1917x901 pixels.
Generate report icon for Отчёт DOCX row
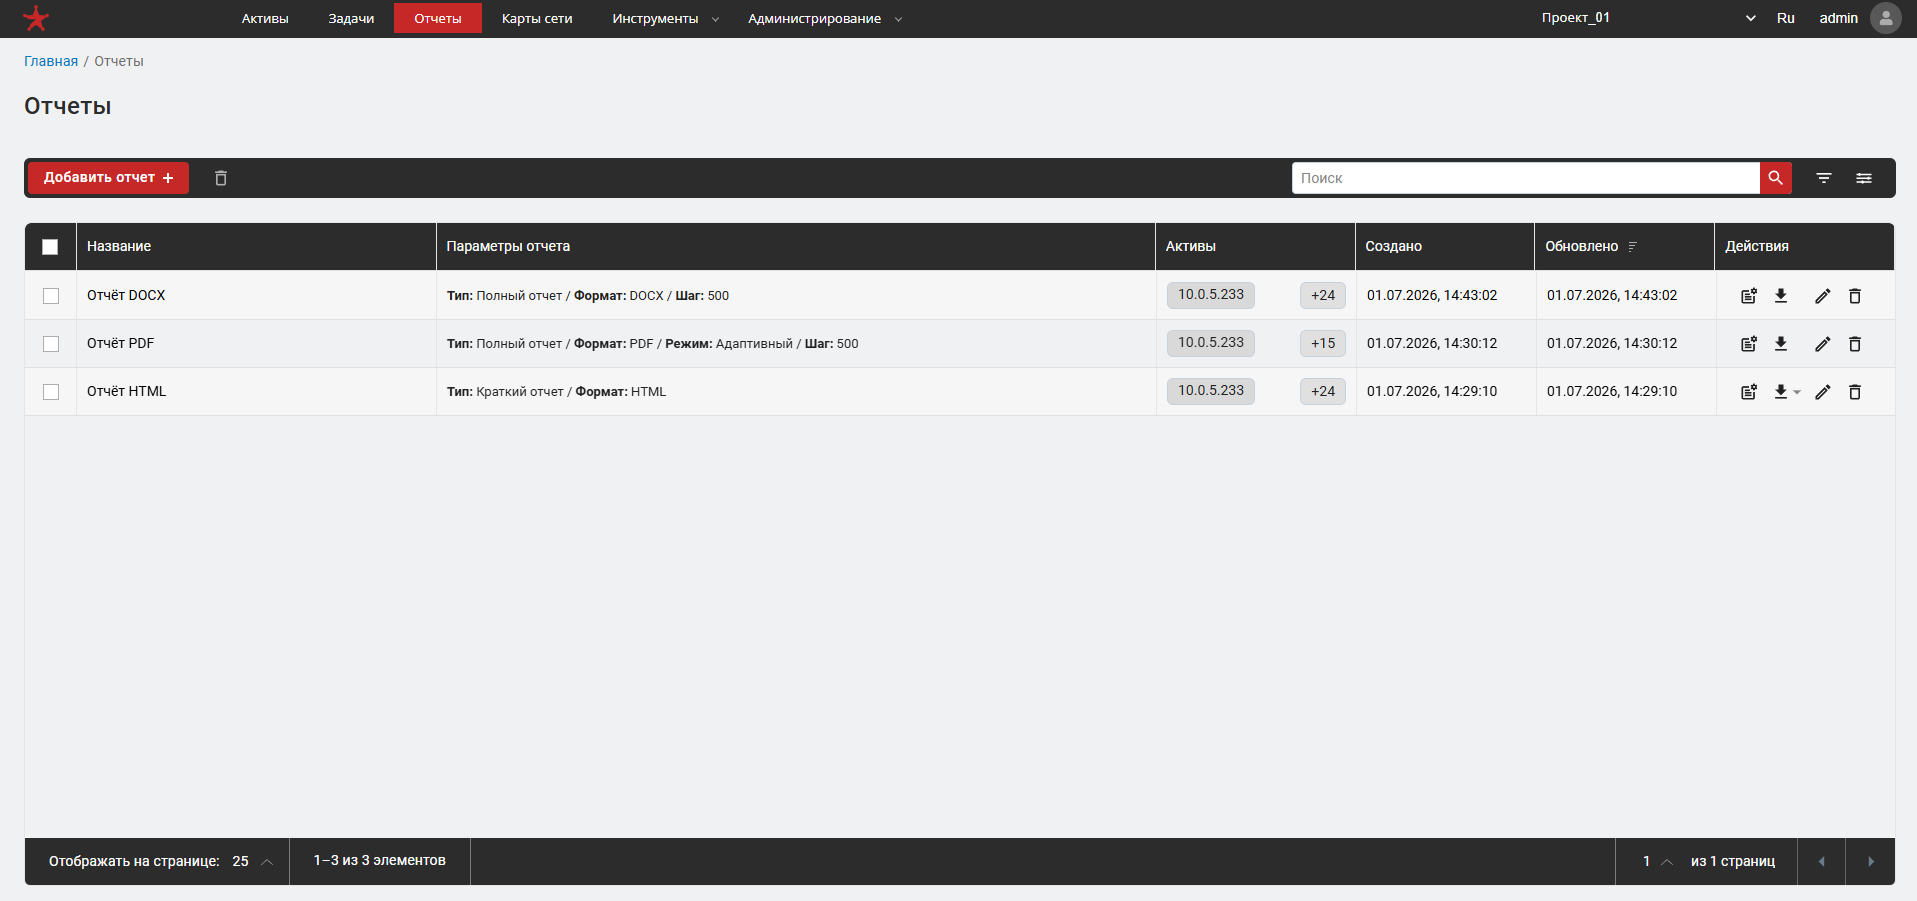[1749, 296]
